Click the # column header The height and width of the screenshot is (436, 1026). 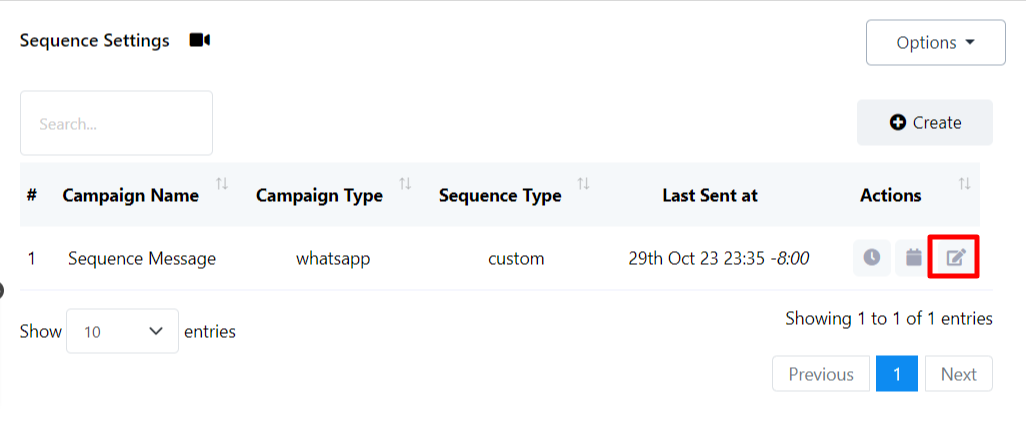32,195
